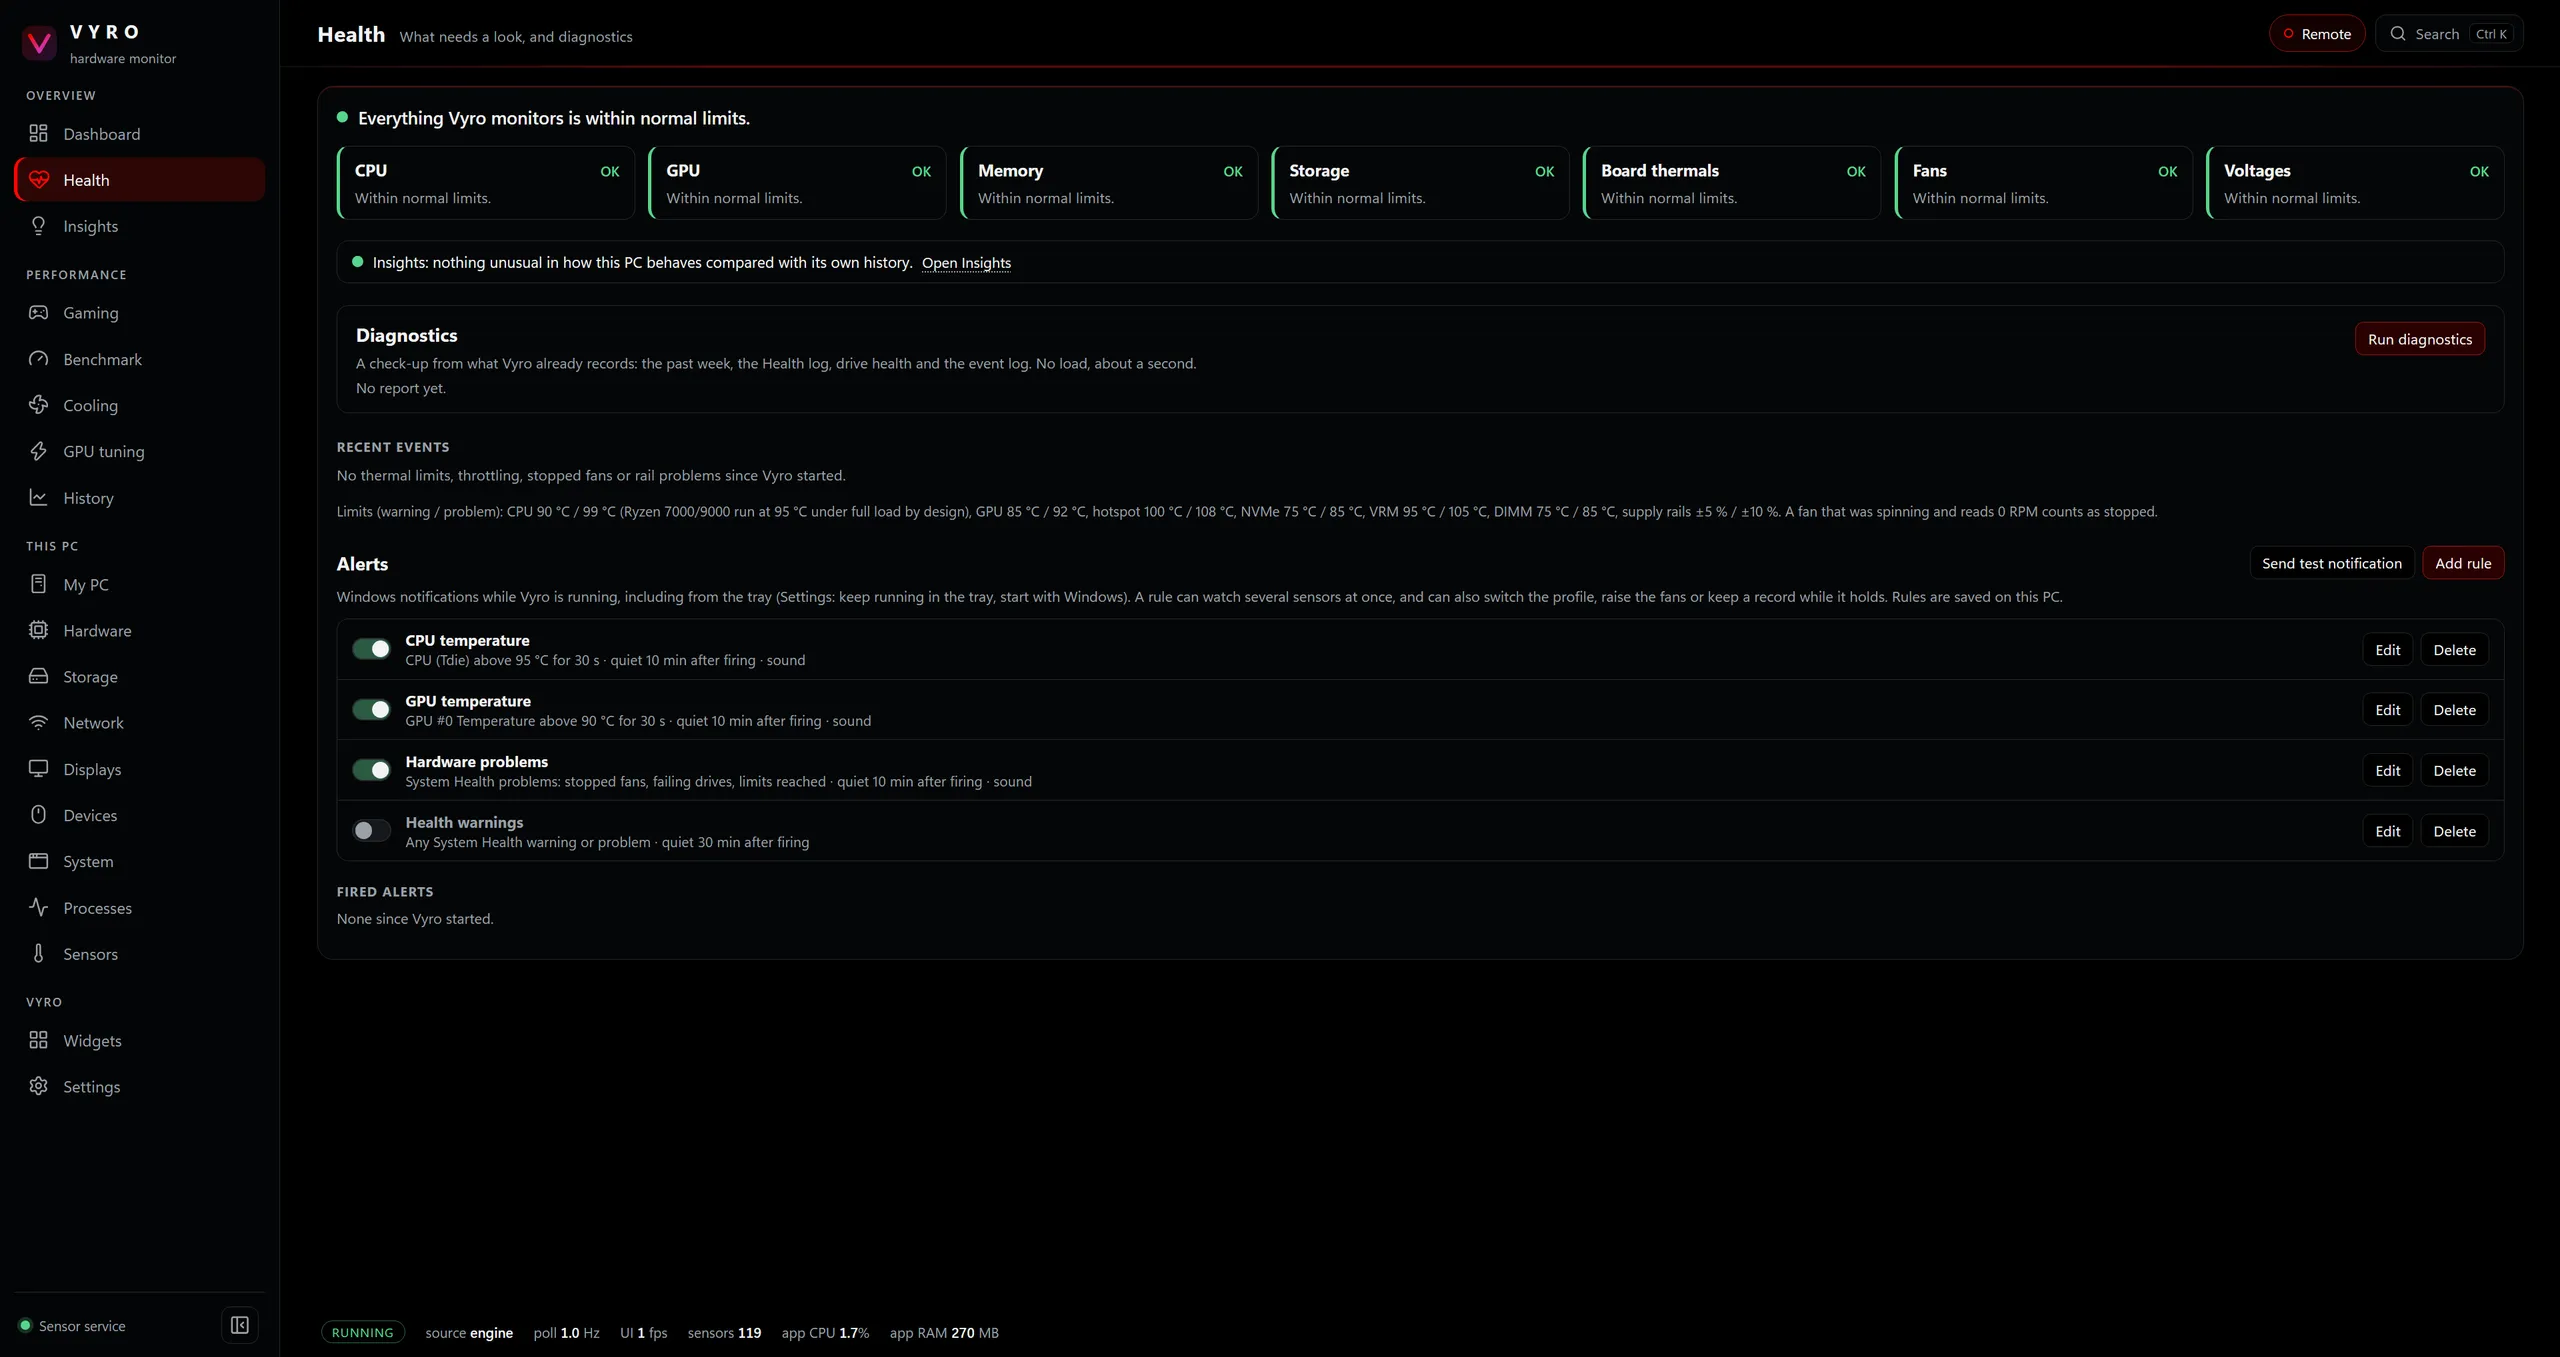This screenshot has width=2560, height=1357.
Task: Click the Run diagnostics button
Action: coord(2420,339)
